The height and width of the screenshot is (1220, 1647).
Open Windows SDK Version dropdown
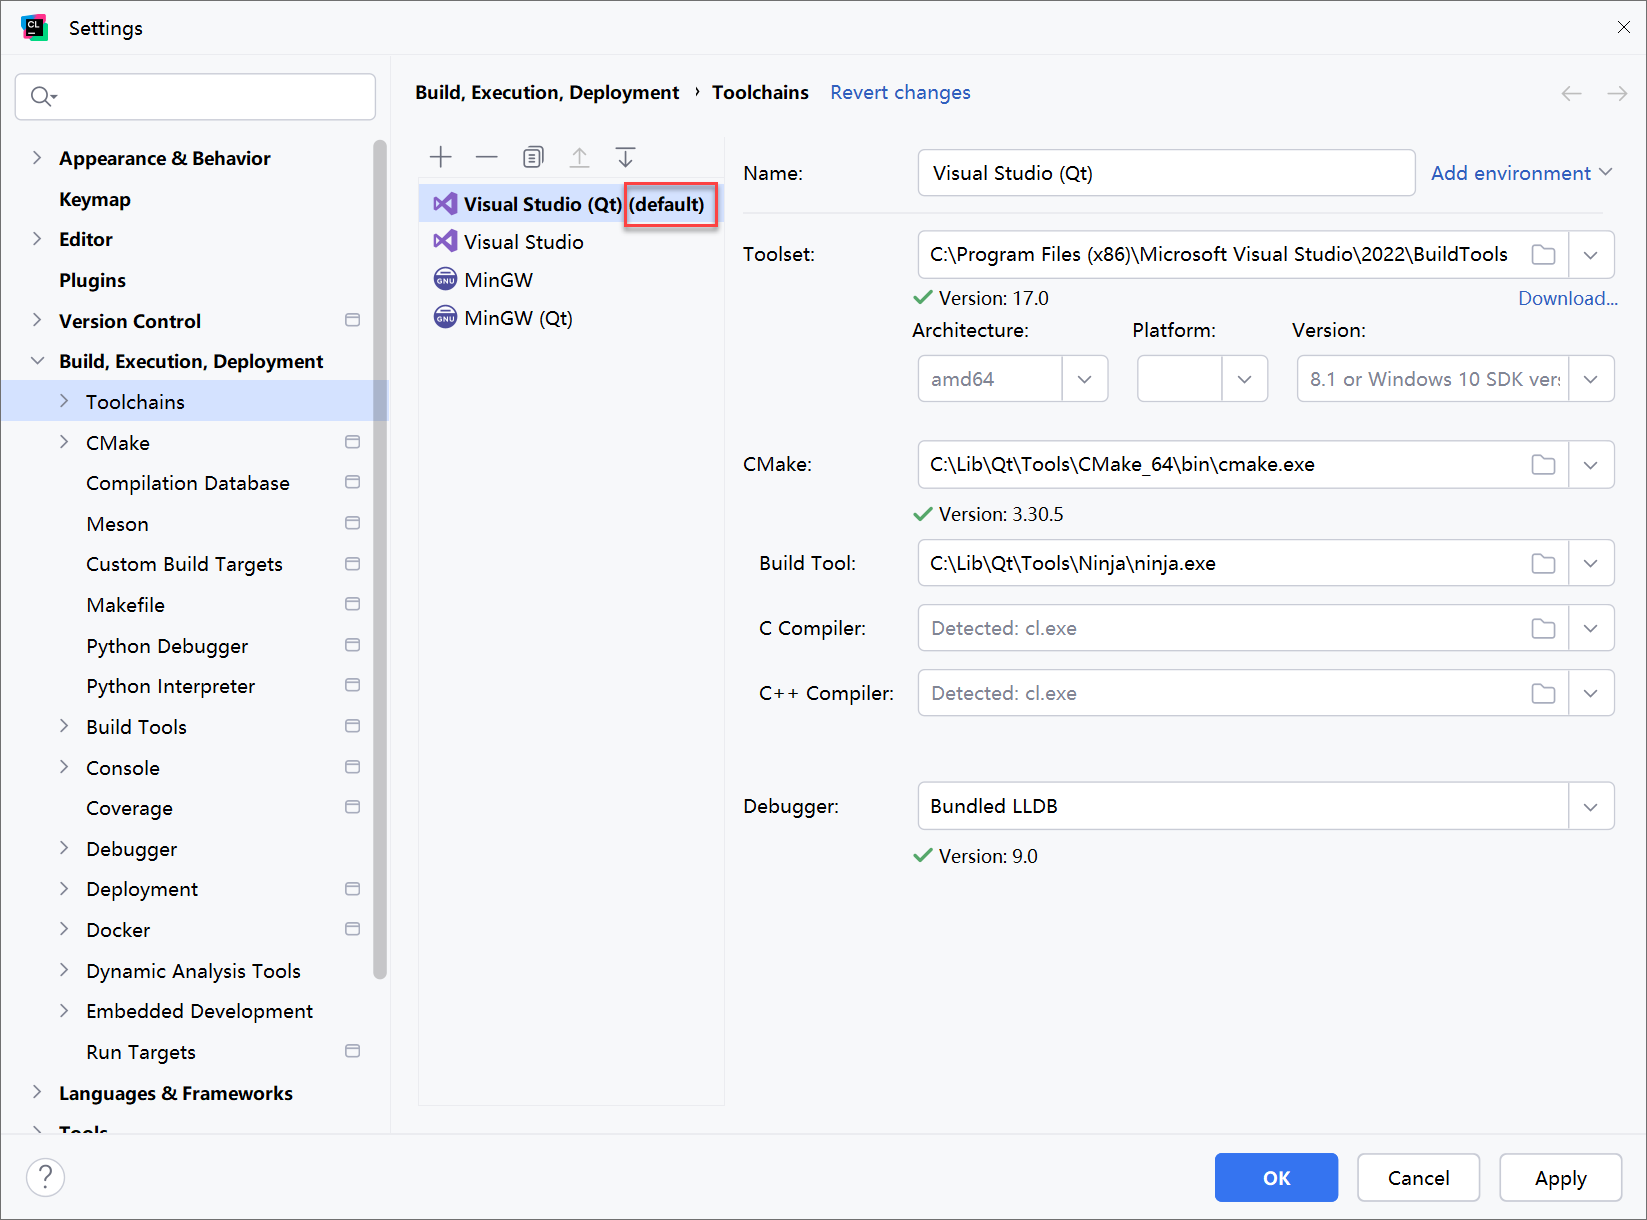[x=1591, y=379]
